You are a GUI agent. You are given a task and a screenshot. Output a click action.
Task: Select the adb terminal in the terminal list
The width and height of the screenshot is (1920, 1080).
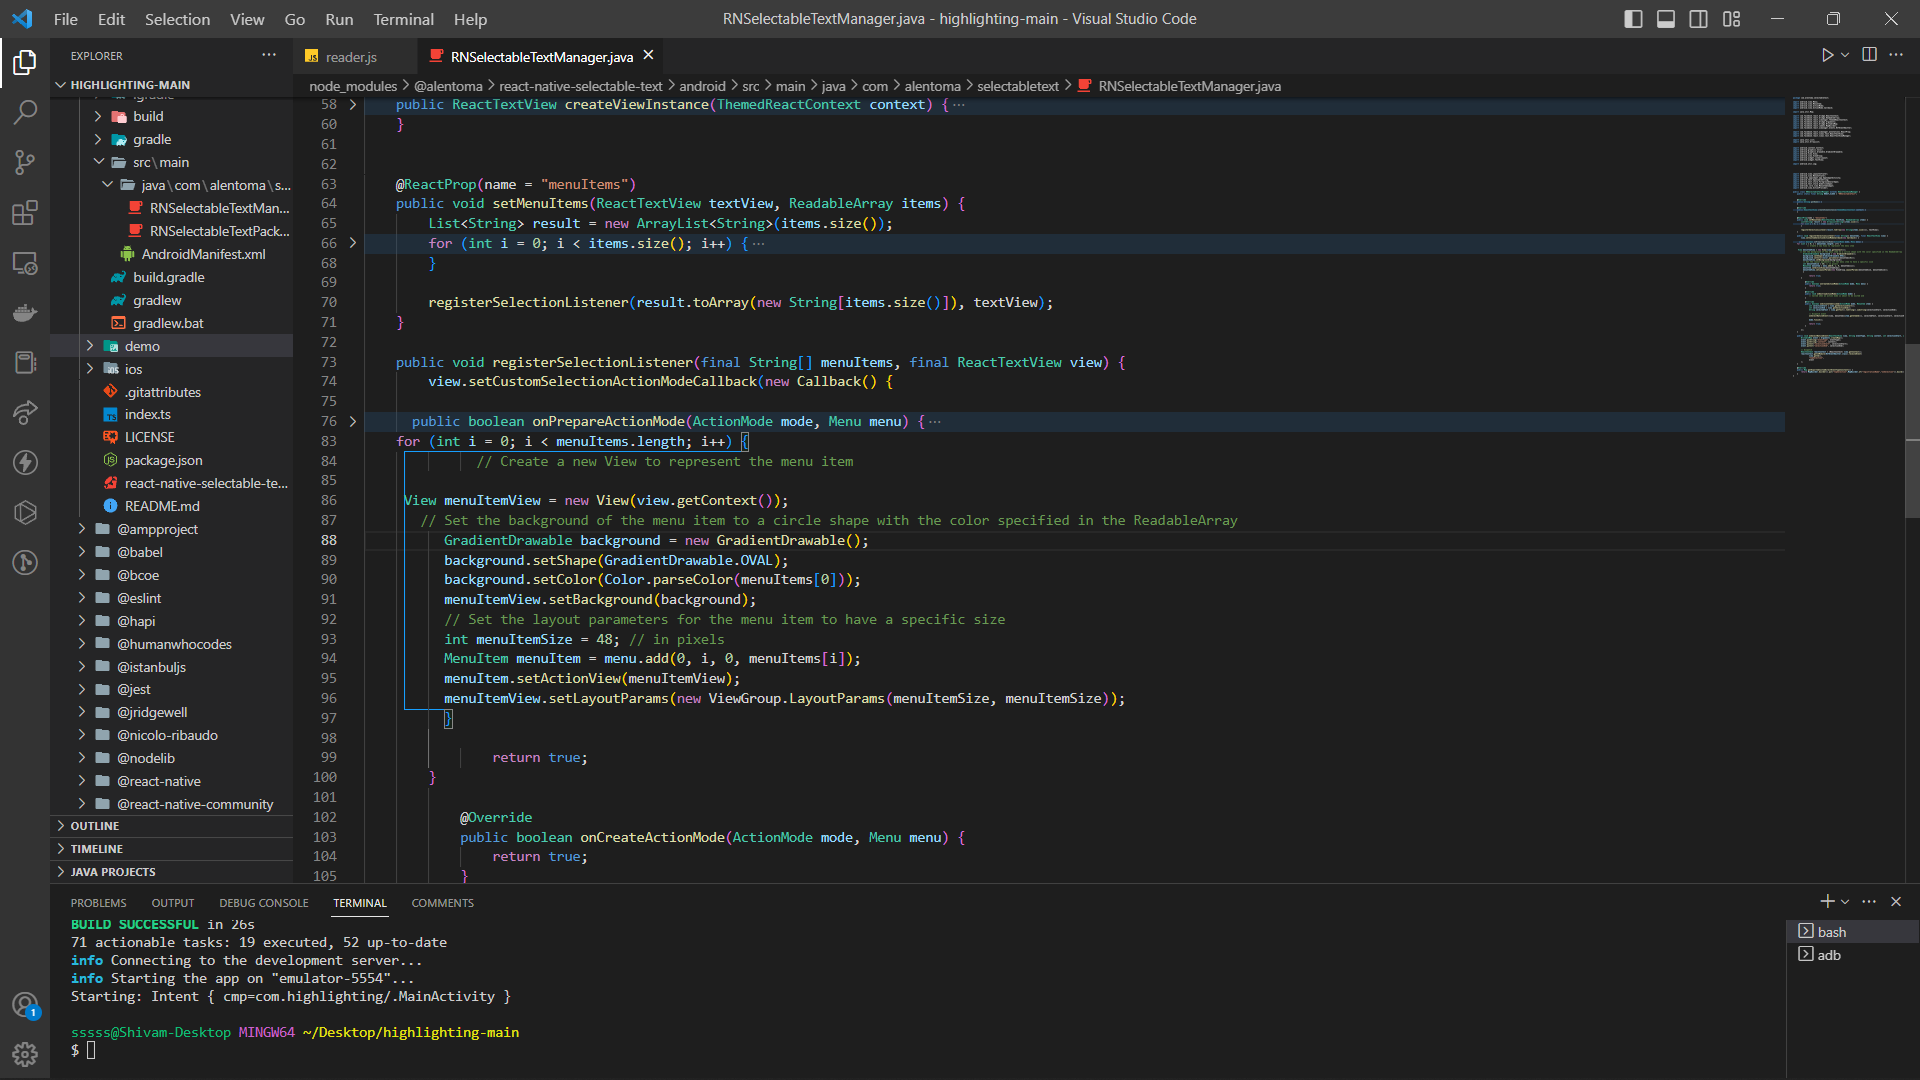tap(1831, 954)
